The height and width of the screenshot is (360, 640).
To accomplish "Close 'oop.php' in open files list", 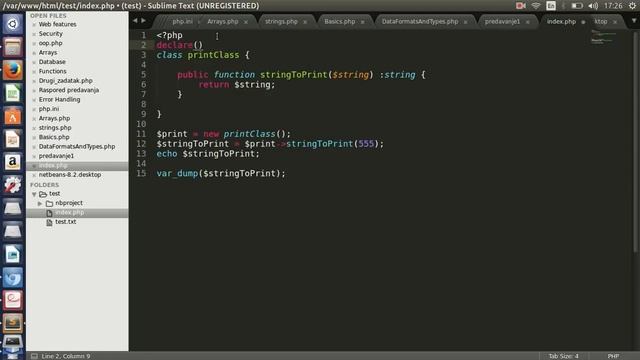I will coord(34,43).
